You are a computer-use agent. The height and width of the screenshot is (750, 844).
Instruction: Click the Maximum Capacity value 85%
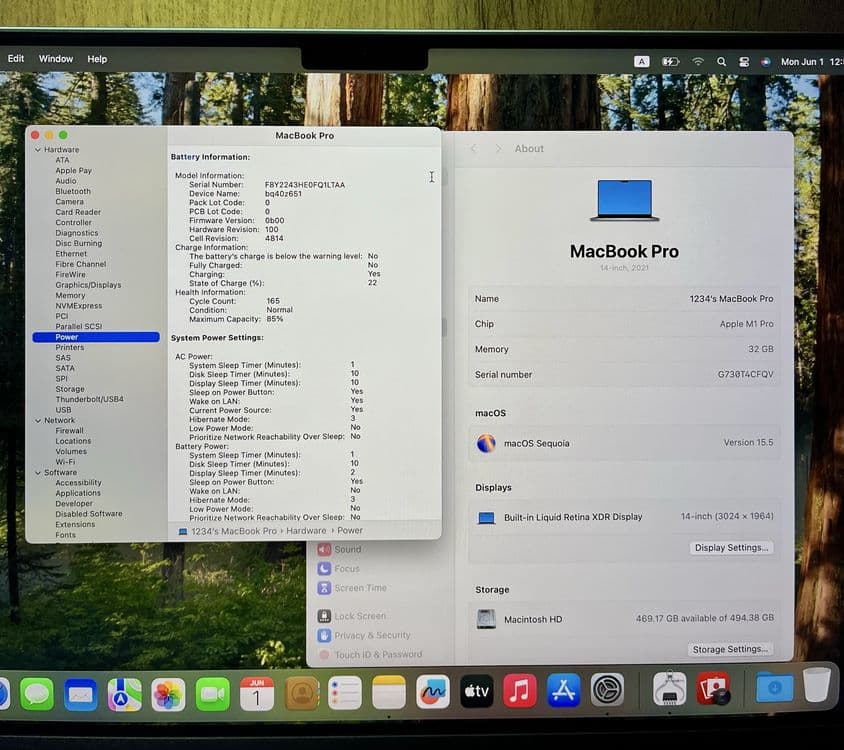pyautogui.click(x=275, y=319)
